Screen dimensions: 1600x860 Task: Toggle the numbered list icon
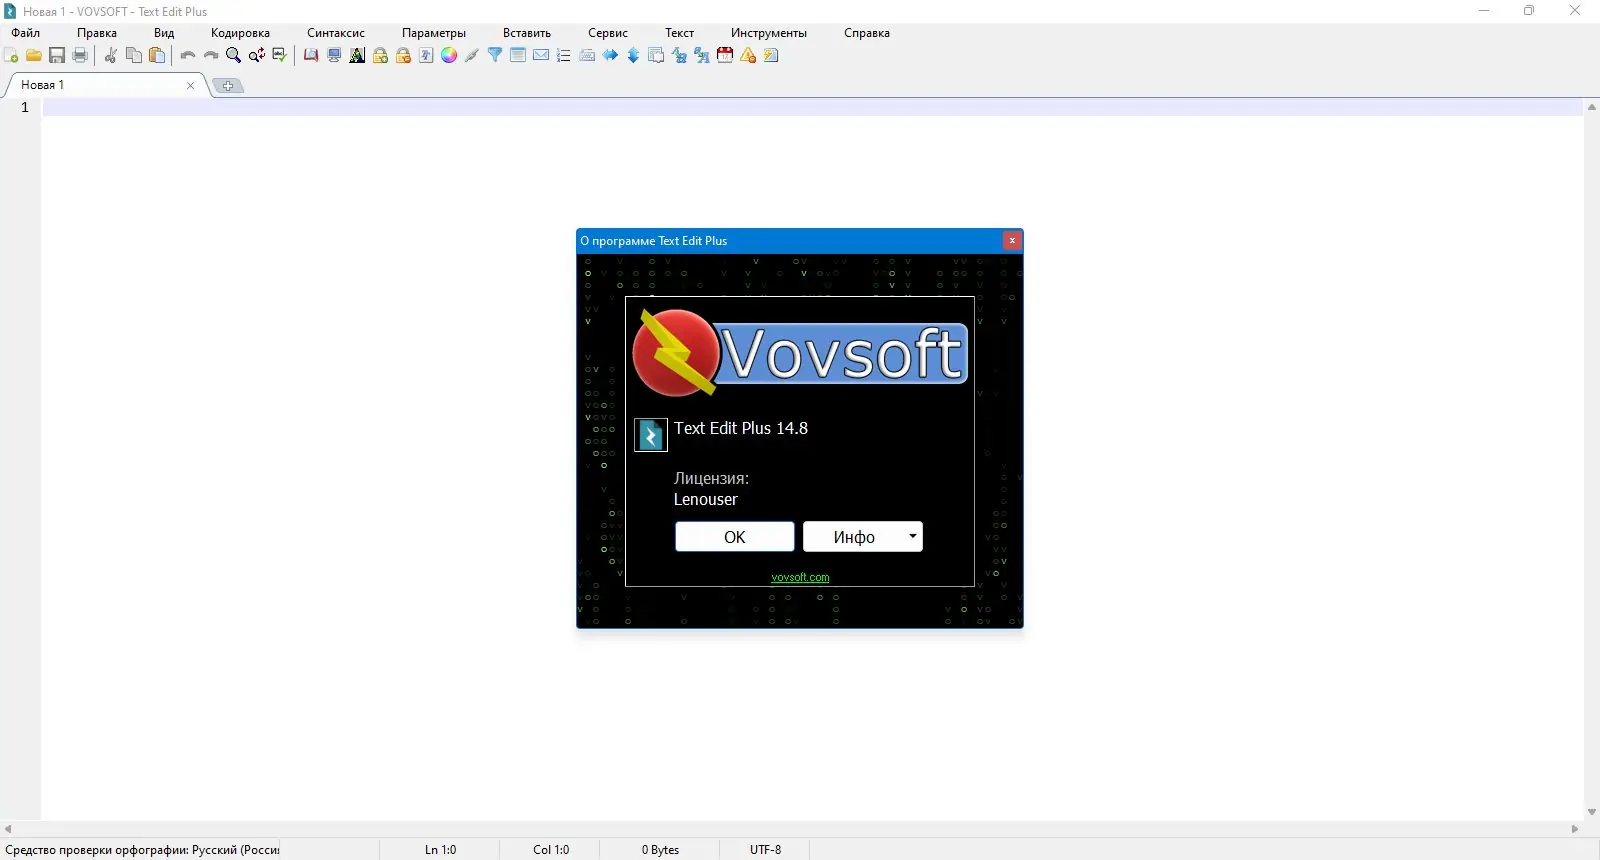(564, 56)
